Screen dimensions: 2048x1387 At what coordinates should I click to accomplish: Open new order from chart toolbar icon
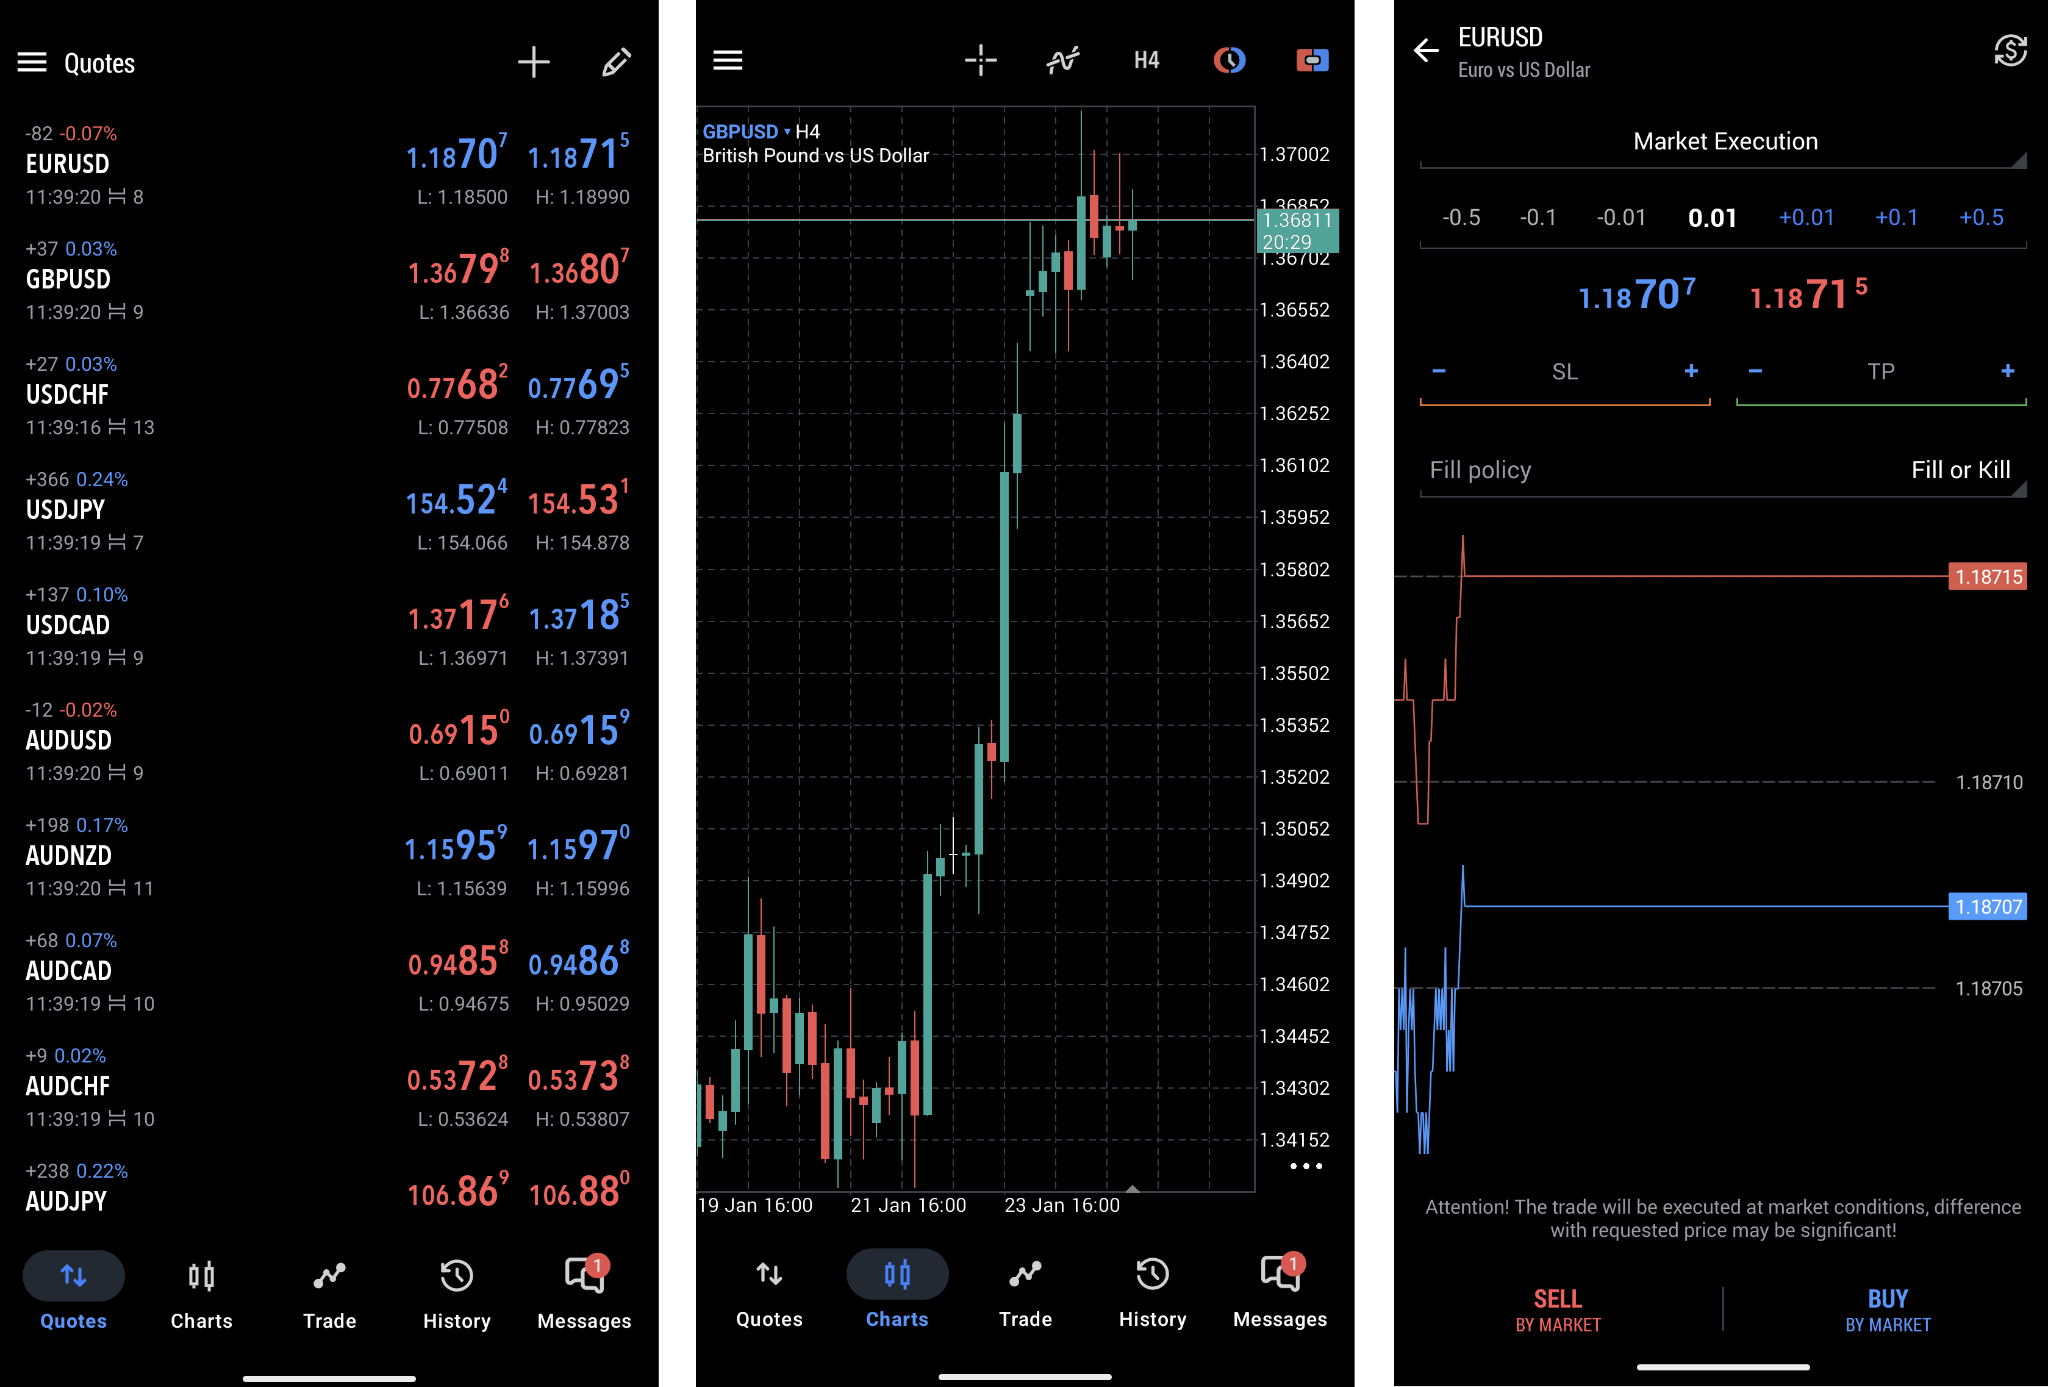(x=1312, y=61)
